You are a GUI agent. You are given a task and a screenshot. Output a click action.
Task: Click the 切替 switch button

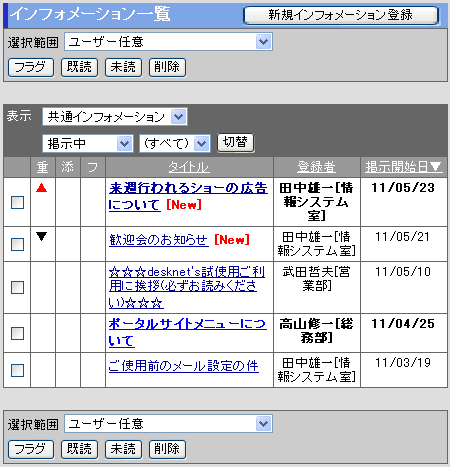pyautogui.click(x=235, y=143)
